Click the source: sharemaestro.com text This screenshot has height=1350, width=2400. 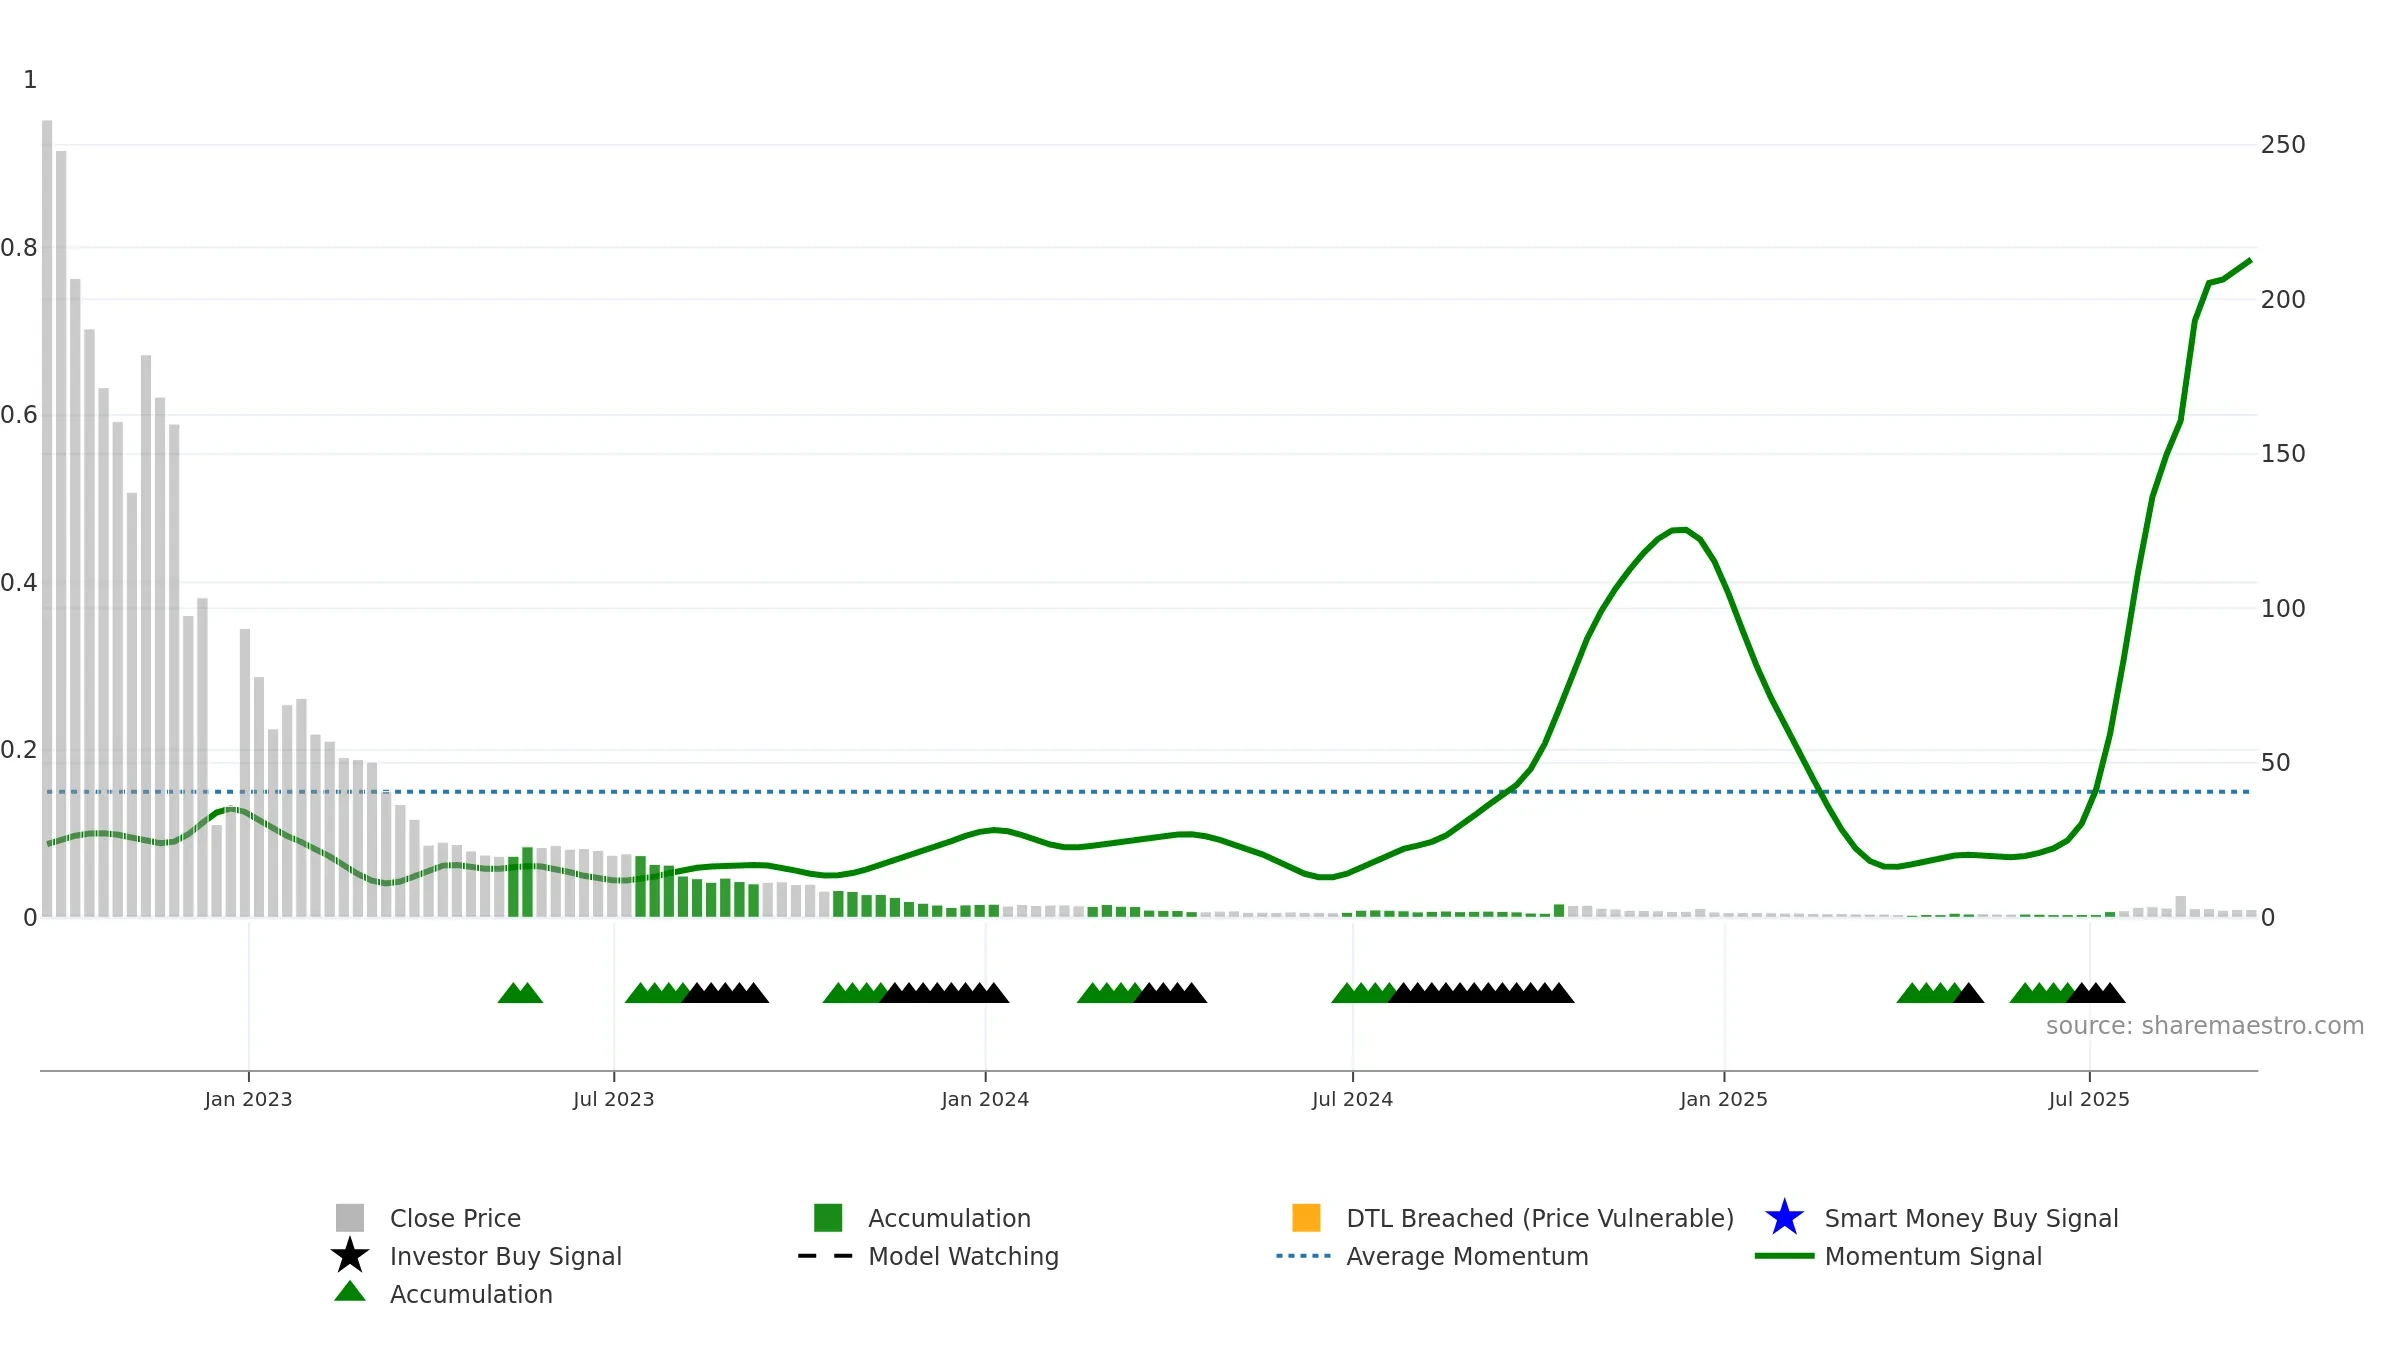tap(2205, 1026)
